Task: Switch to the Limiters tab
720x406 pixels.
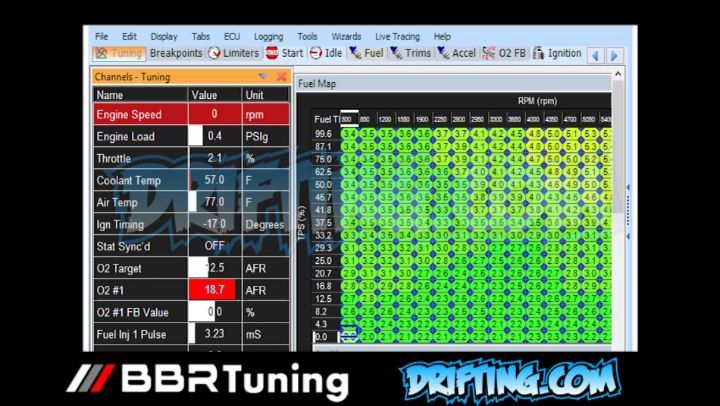Action: 233,53
